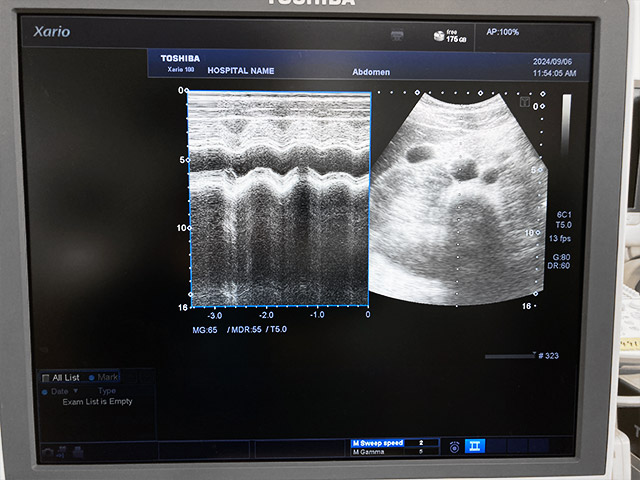This screenshot has height=480, width=640.
Task: Click the -2.0 time axis label
Action: click(x=266, y=315)
